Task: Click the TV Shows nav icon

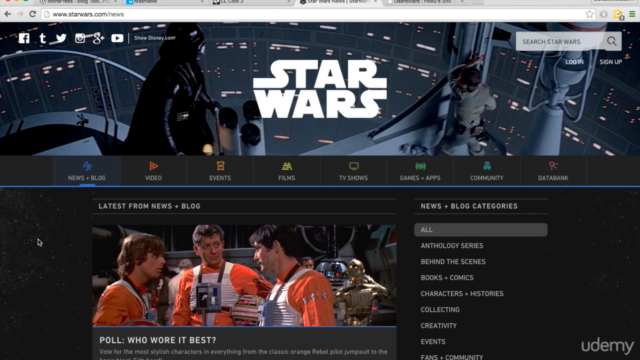Action: pos(354,166)
